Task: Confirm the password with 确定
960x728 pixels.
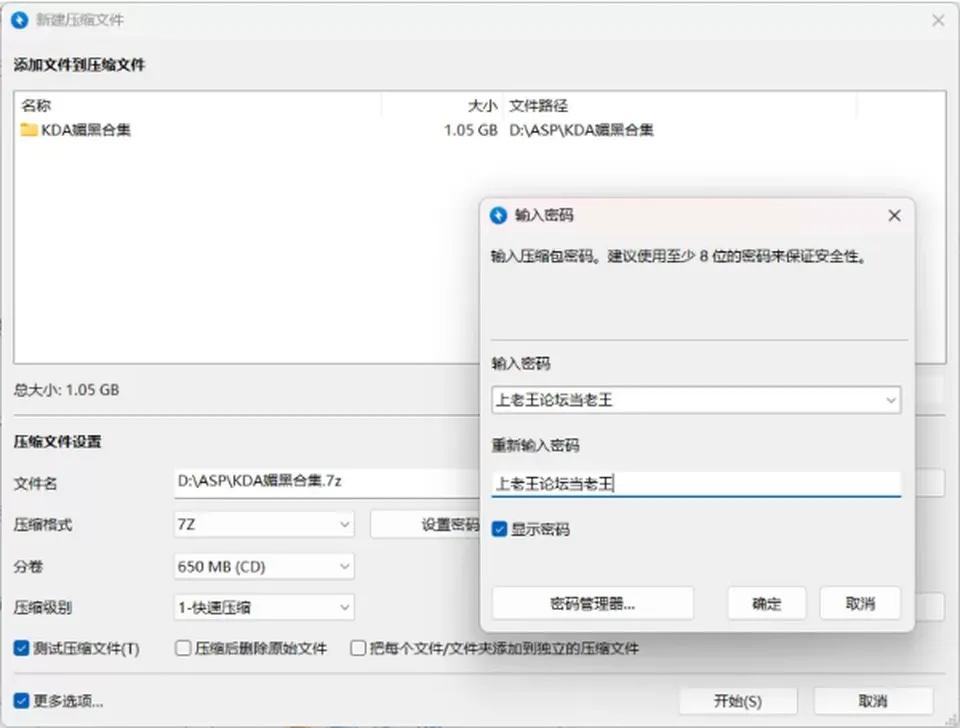Action: click(767, 604)
